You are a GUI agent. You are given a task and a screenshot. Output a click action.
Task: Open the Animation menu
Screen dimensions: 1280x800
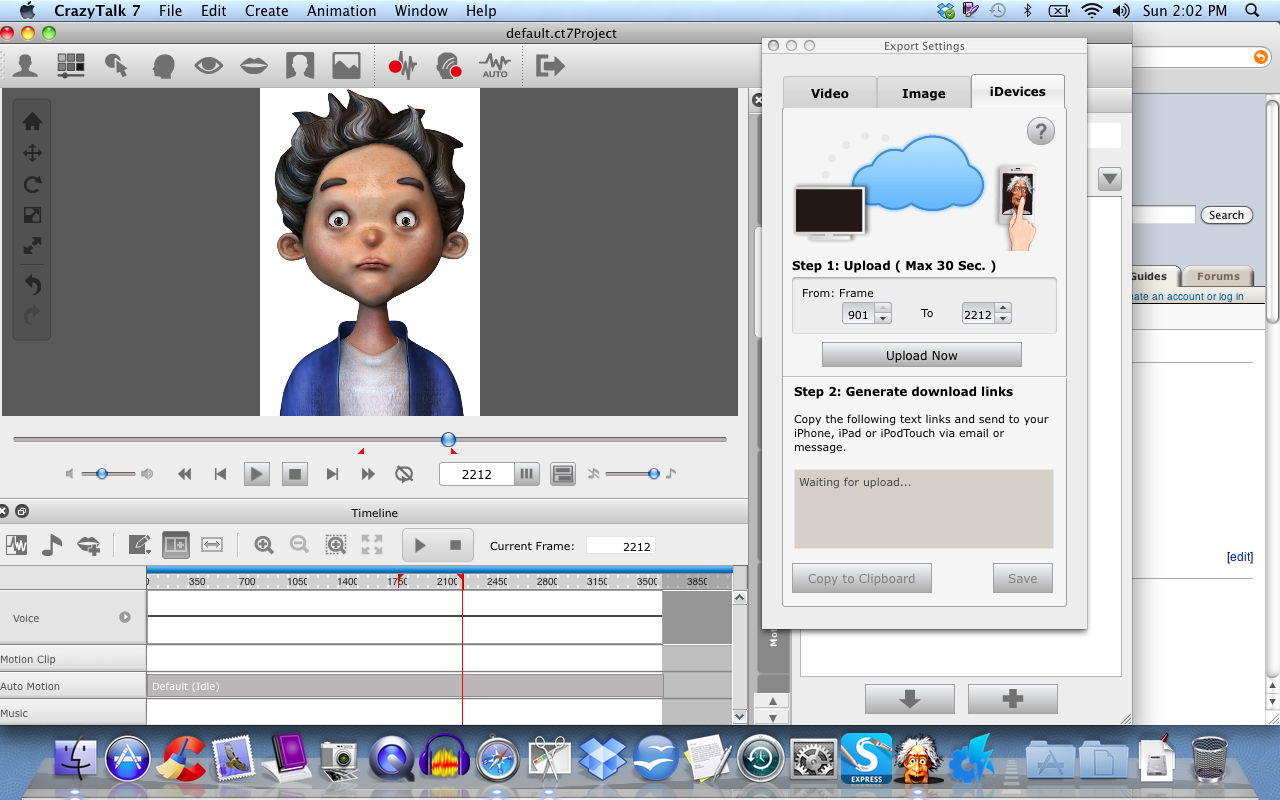[x=341, y=11]
